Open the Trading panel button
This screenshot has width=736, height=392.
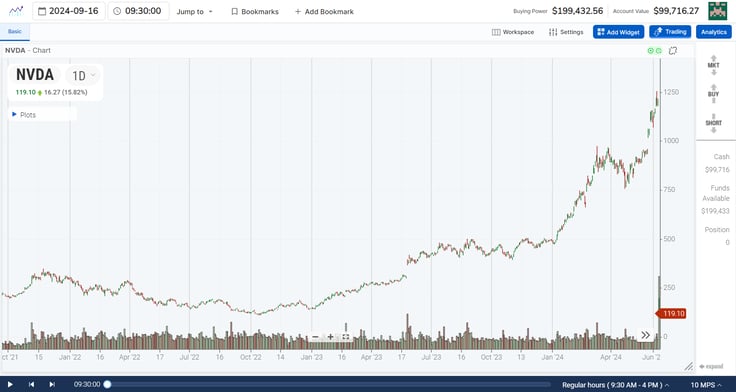click(670, 32)
